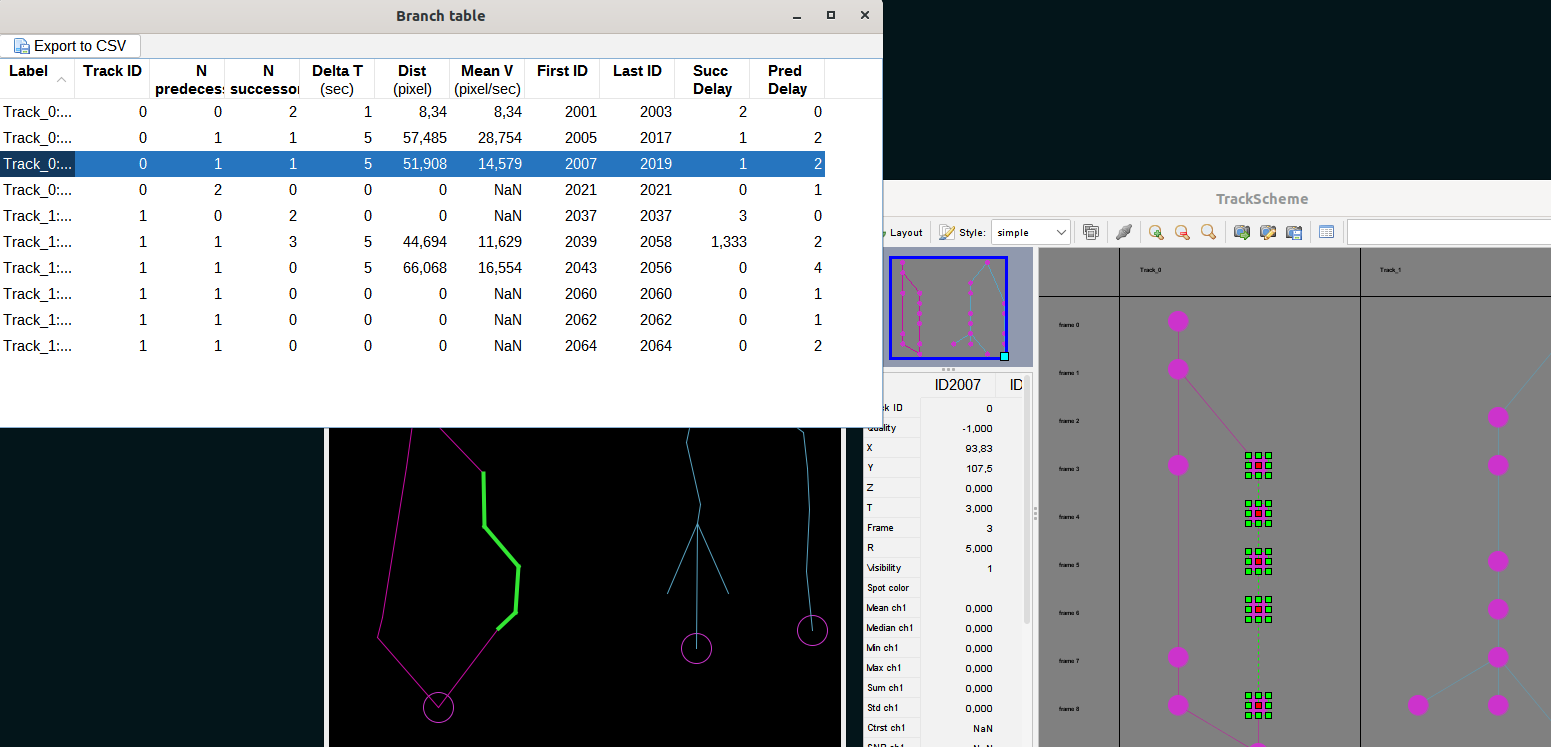Select the branch row with First ID 2021
This screenshot has height=747, width=1551.
pos(412,190)
